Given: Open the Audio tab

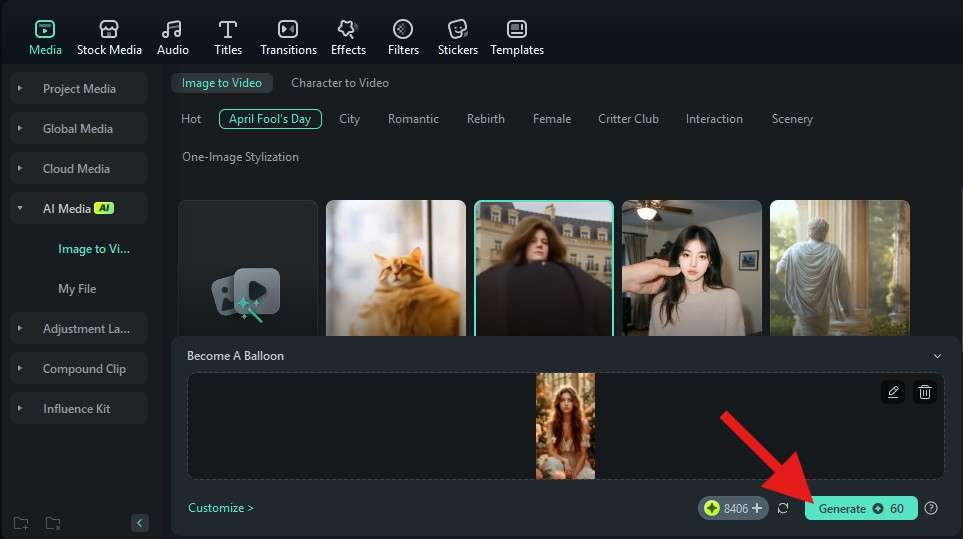Looking at the screenshot, I should tap(173, 37).
